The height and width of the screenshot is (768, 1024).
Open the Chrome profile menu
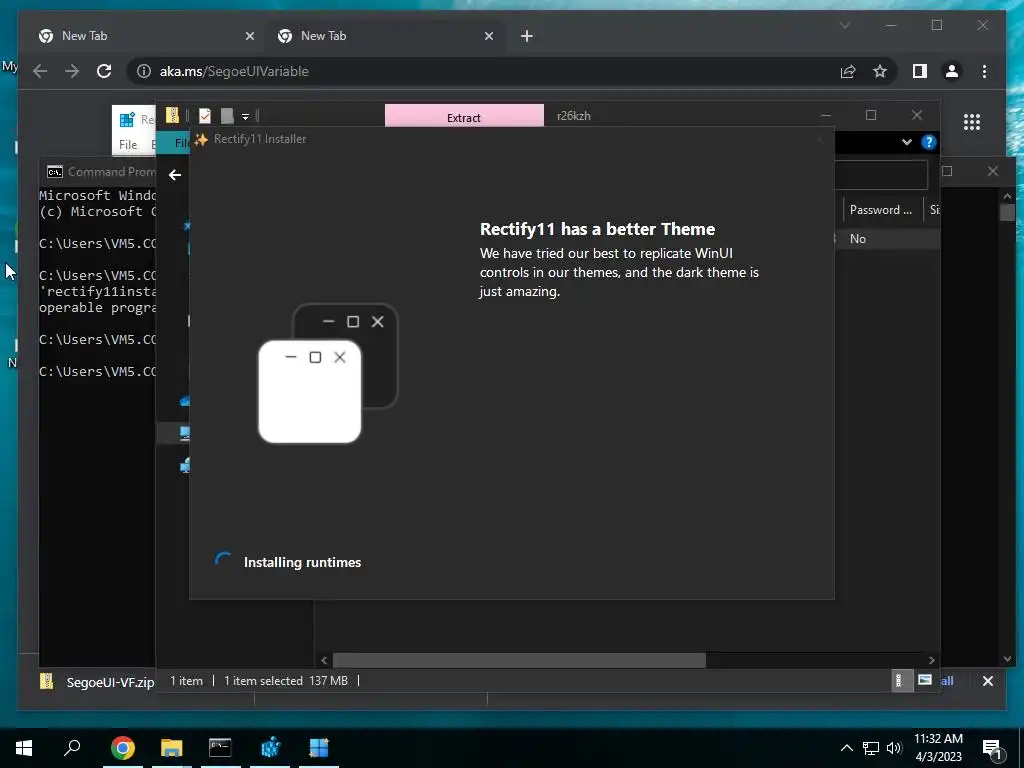952,71
